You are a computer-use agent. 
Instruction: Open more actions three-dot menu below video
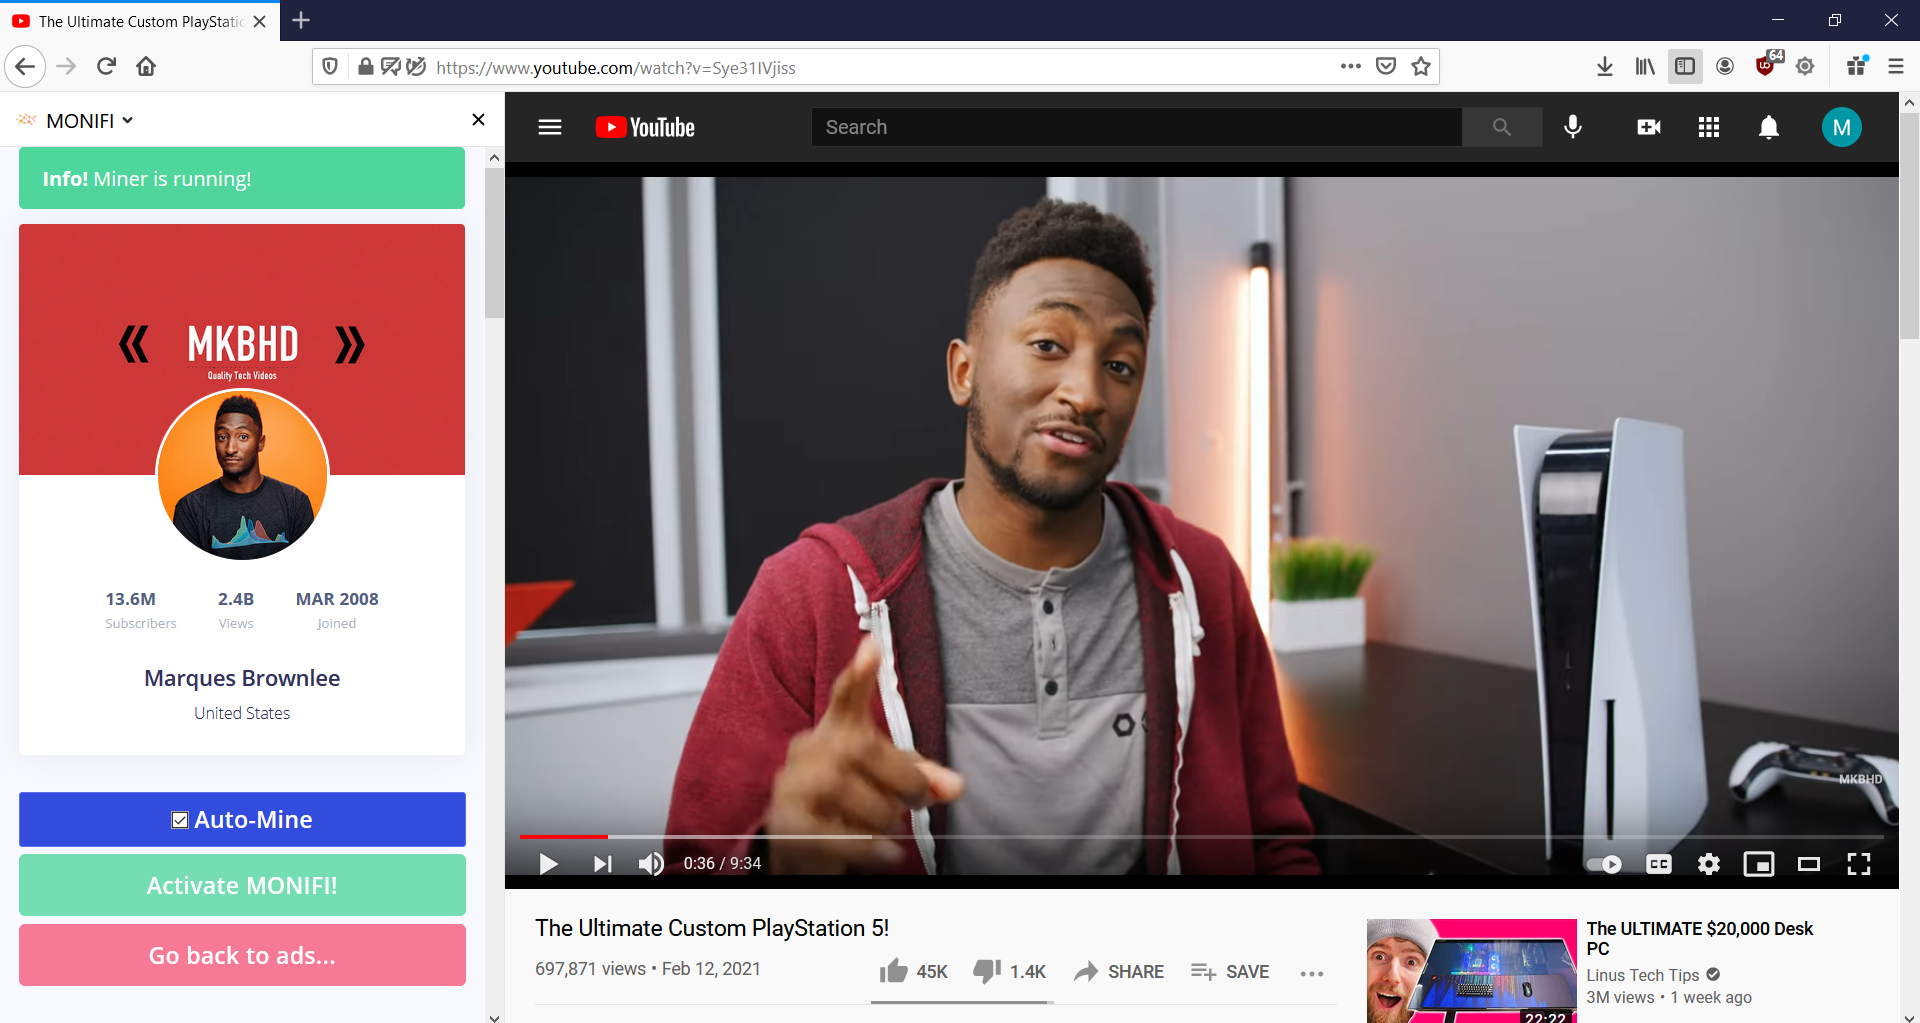click(x=1312, y=973)
